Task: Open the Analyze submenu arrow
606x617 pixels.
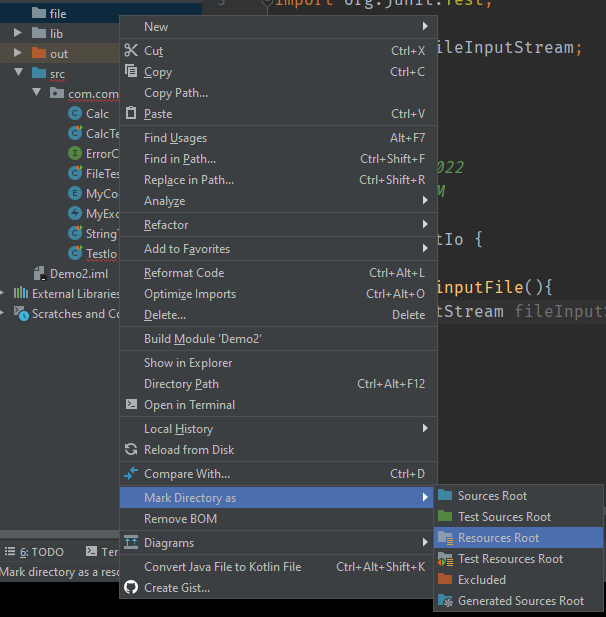Action: (425, 200)
